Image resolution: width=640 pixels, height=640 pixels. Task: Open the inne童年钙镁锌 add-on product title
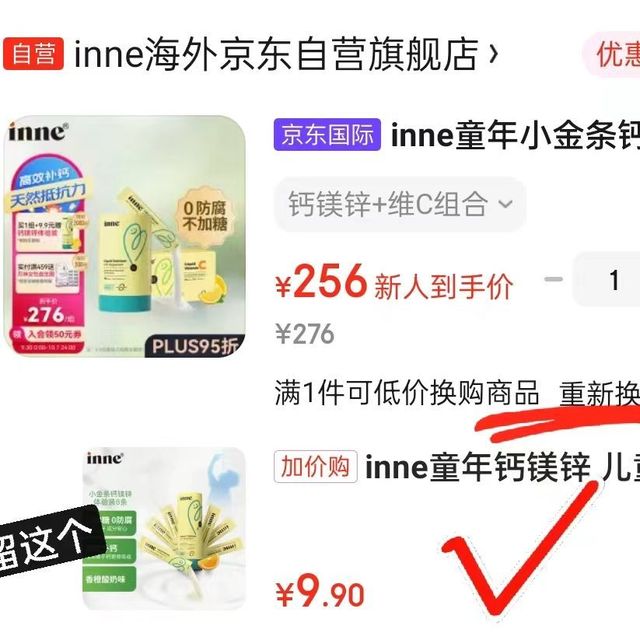pos(502,467)
